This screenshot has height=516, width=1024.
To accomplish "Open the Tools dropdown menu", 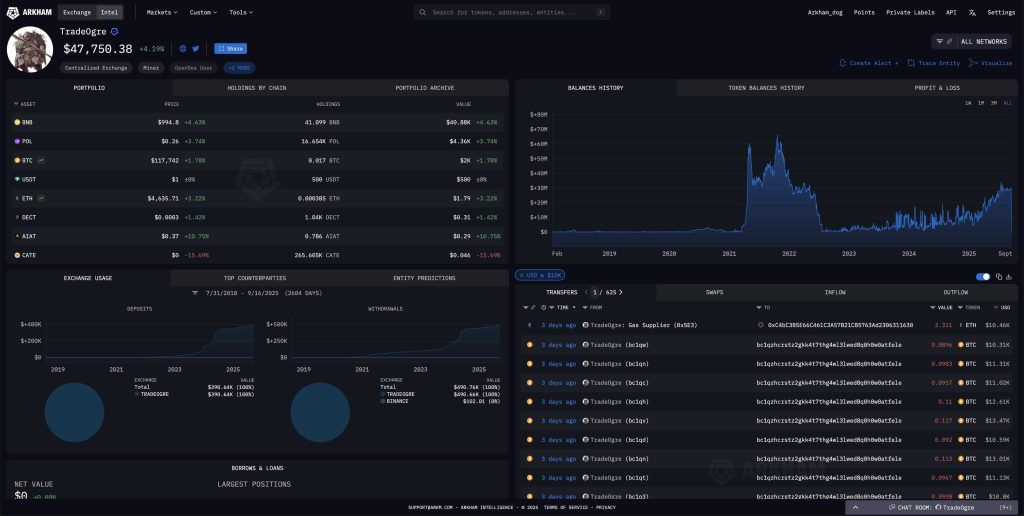I will point(240,12).
